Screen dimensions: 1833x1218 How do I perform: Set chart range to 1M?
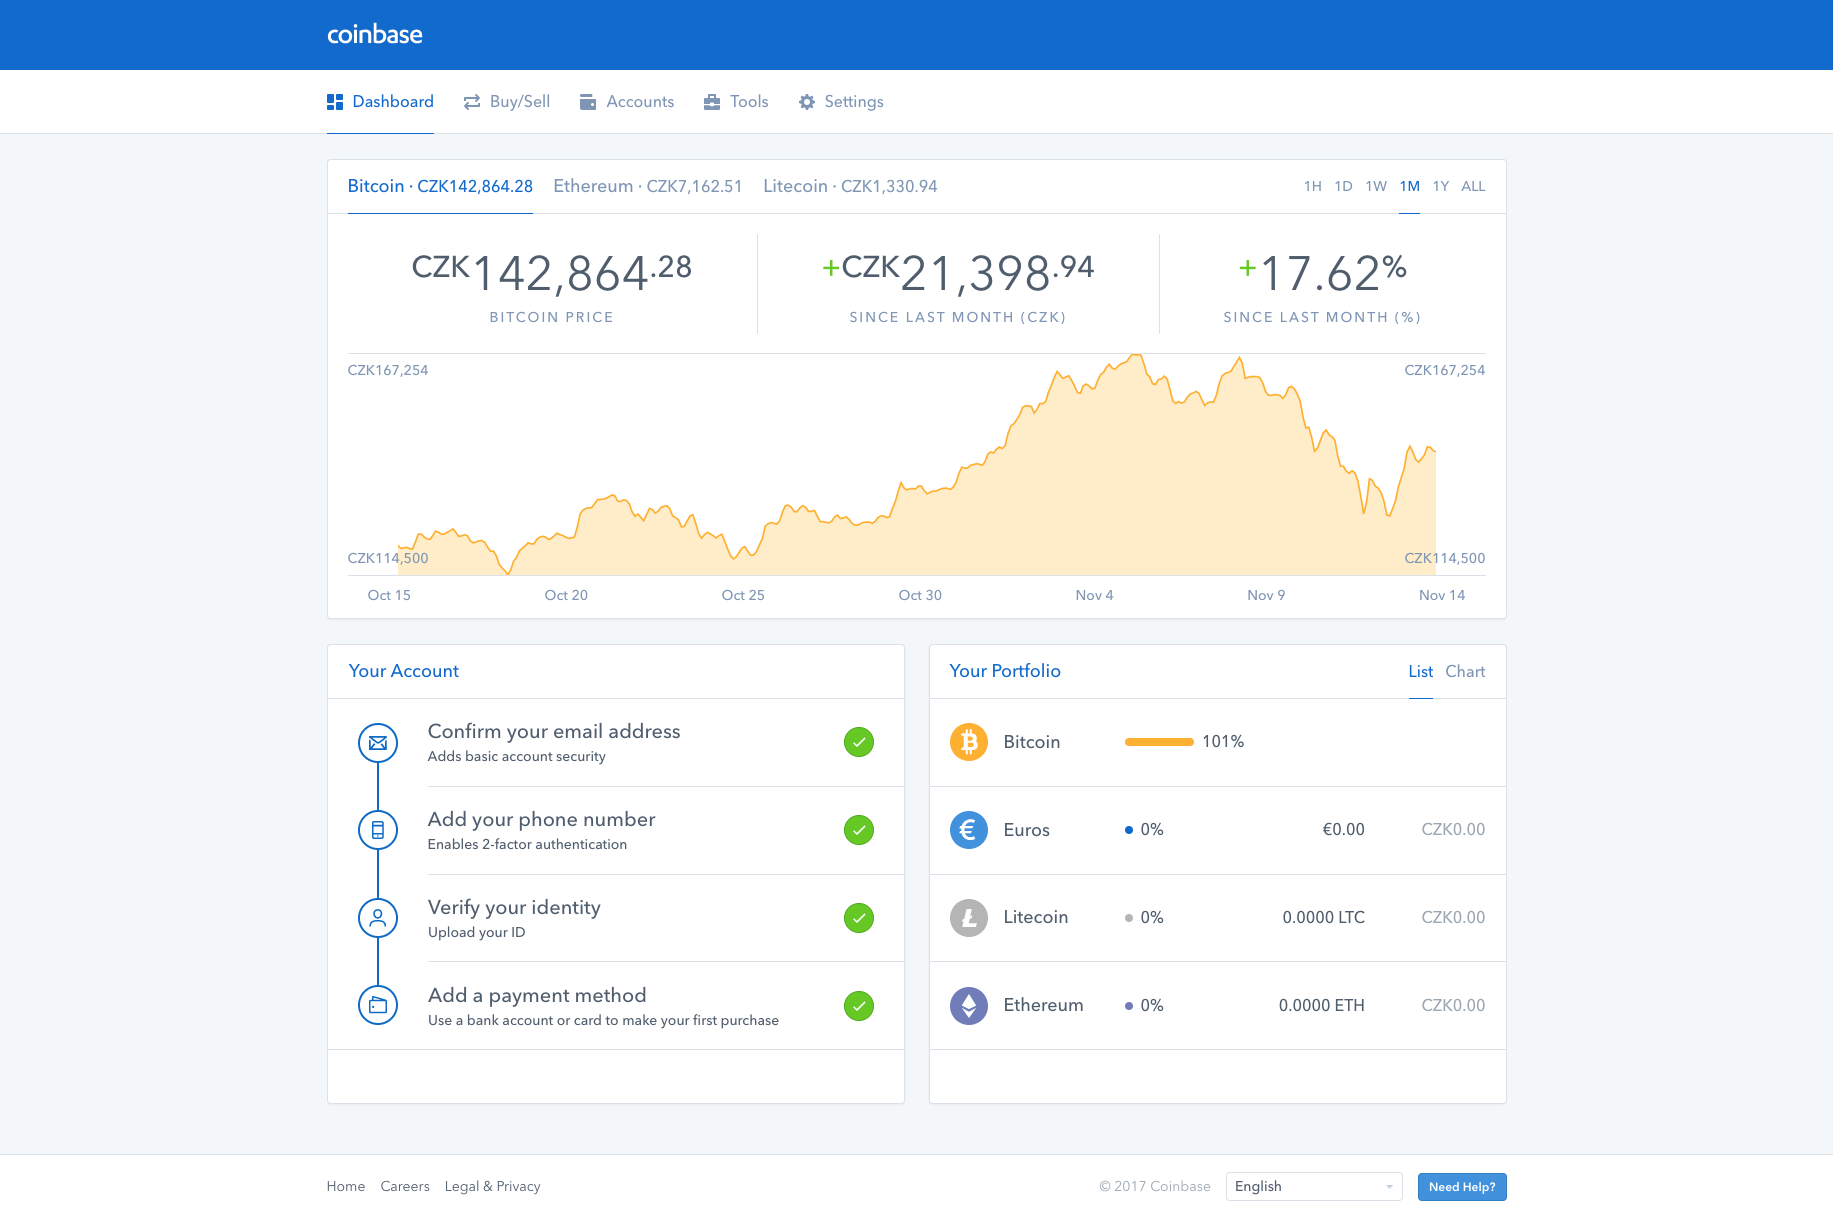1410,186
